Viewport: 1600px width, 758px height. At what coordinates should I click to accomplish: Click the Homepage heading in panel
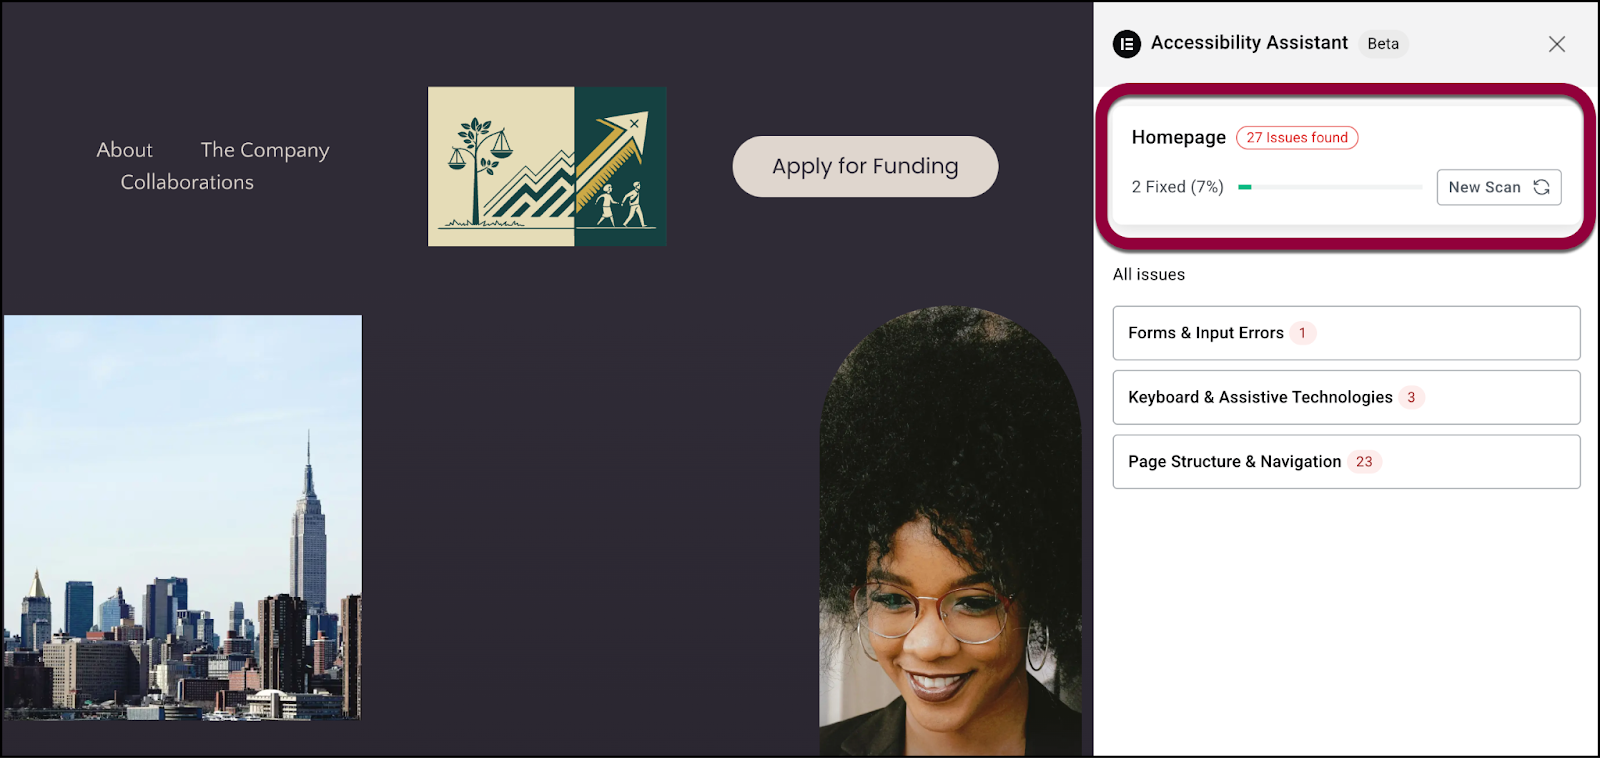[x=1178, y=138]
